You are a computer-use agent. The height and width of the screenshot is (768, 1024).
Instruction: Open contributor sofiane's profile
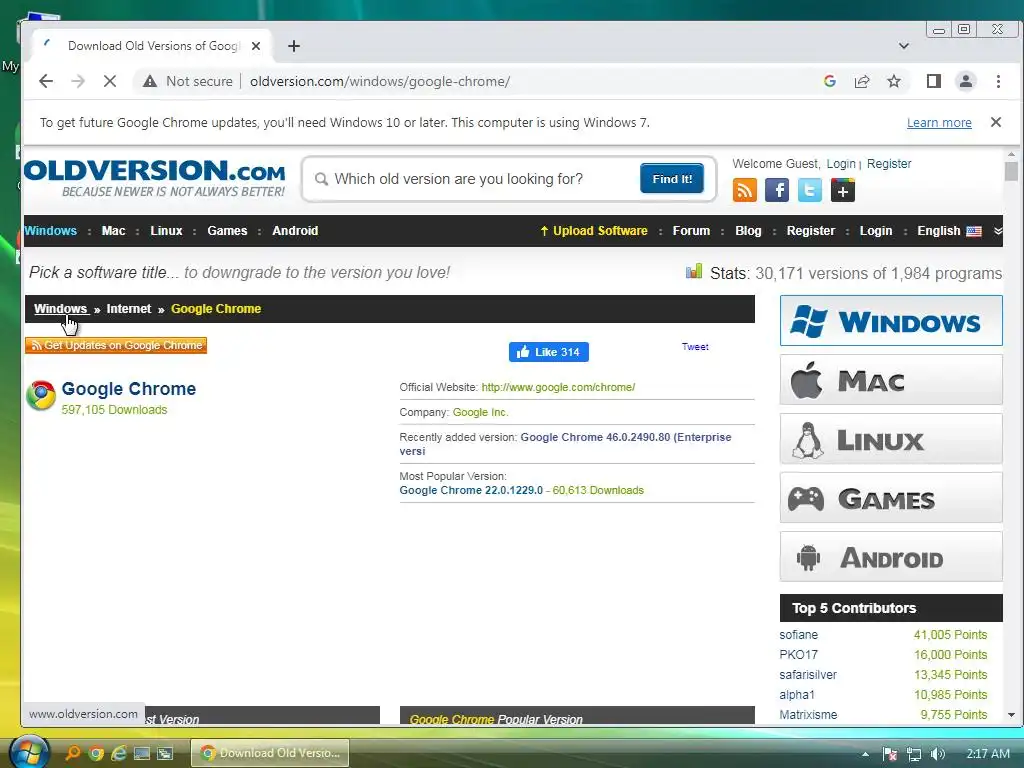pyautogui.click(x=798, y=635)
